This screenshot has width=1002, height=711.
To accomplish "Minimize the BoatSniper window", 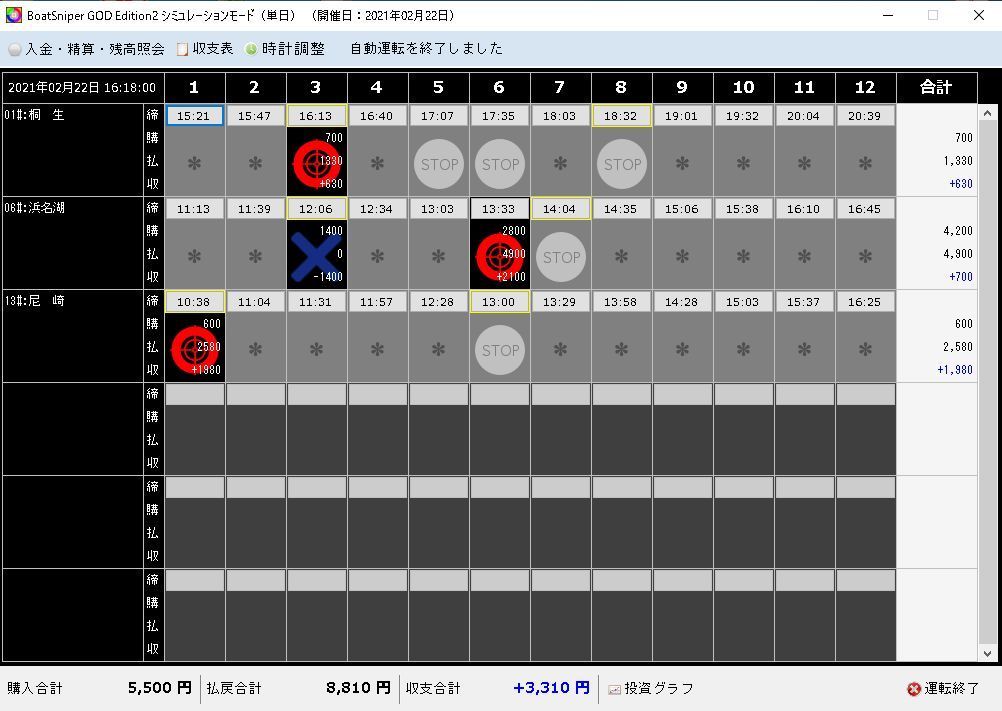I will pyautogui.click(x=888, y=15).
